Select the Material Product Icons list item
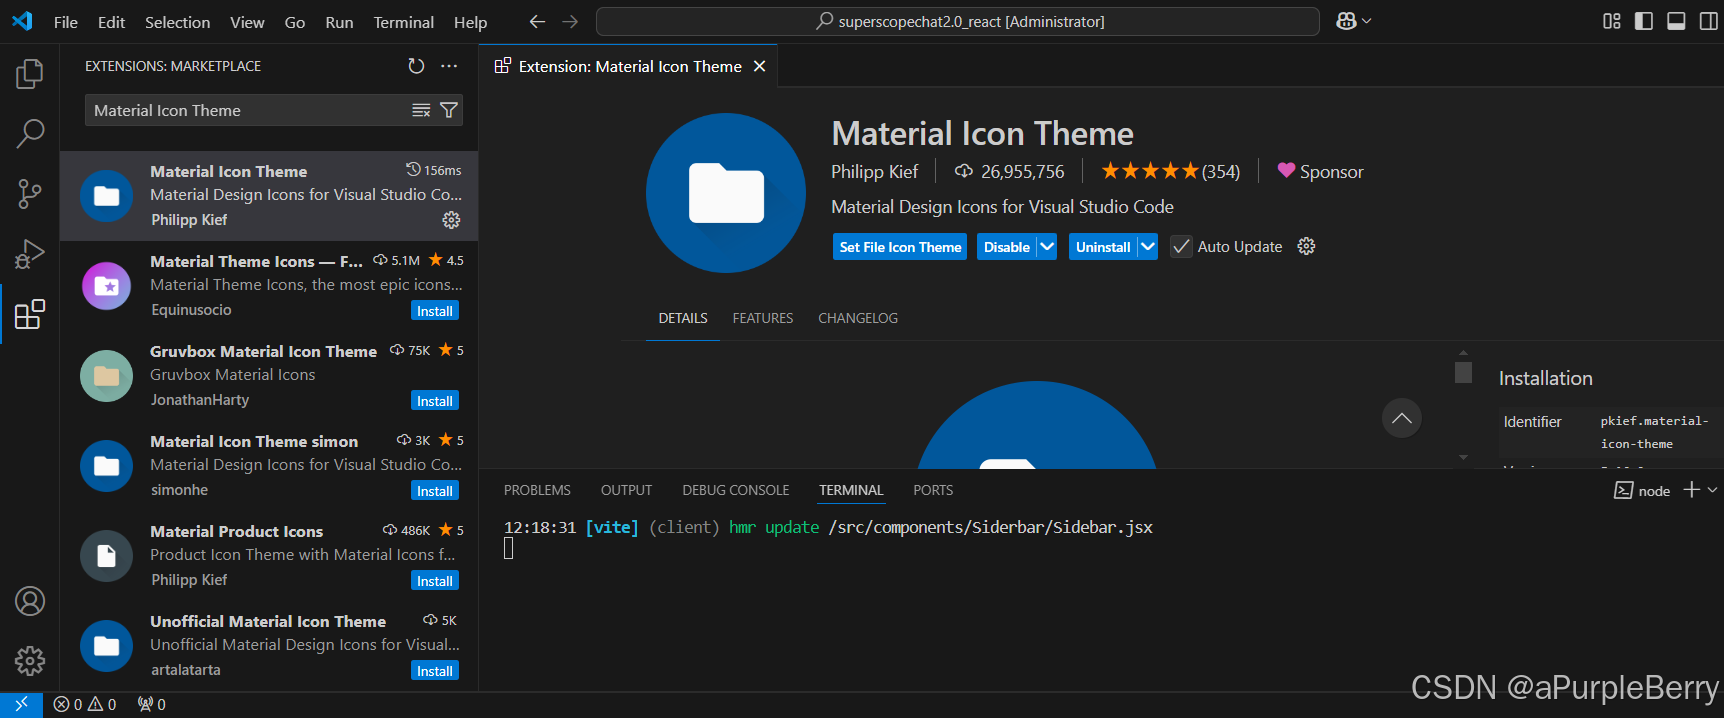 click(269, 556)
